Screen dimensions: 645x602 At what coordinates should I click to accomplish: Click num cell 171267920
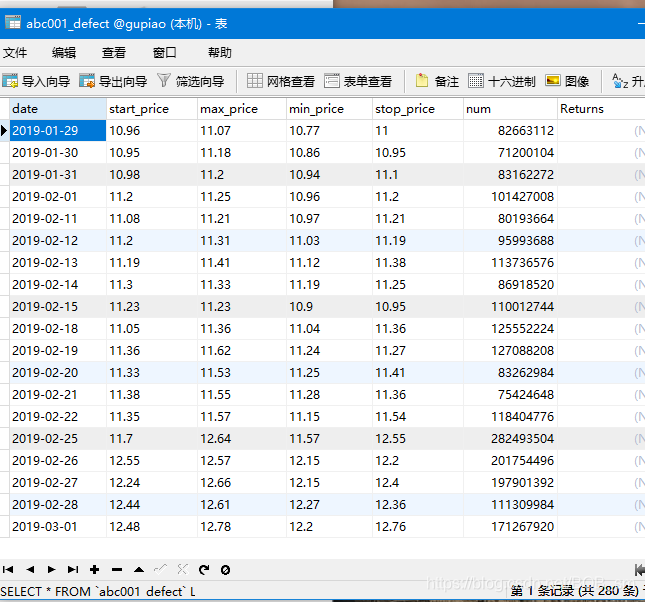coord(510,526)
